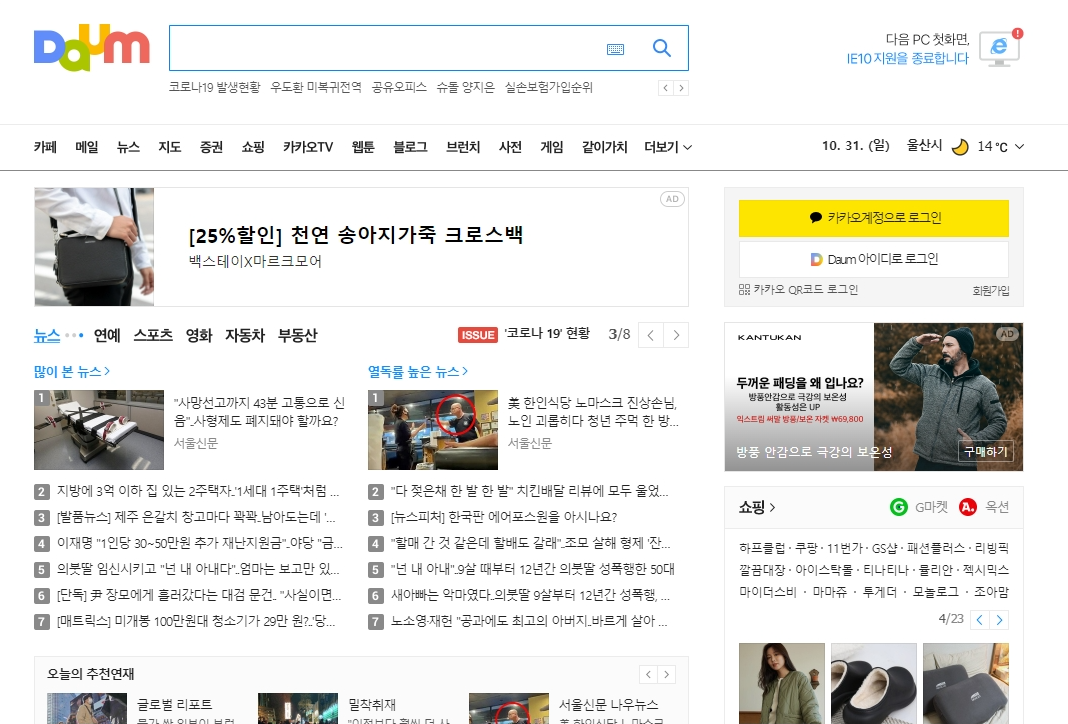Switch to the 부동산 news tab
Screen dimensions: 1068x724
298,335
